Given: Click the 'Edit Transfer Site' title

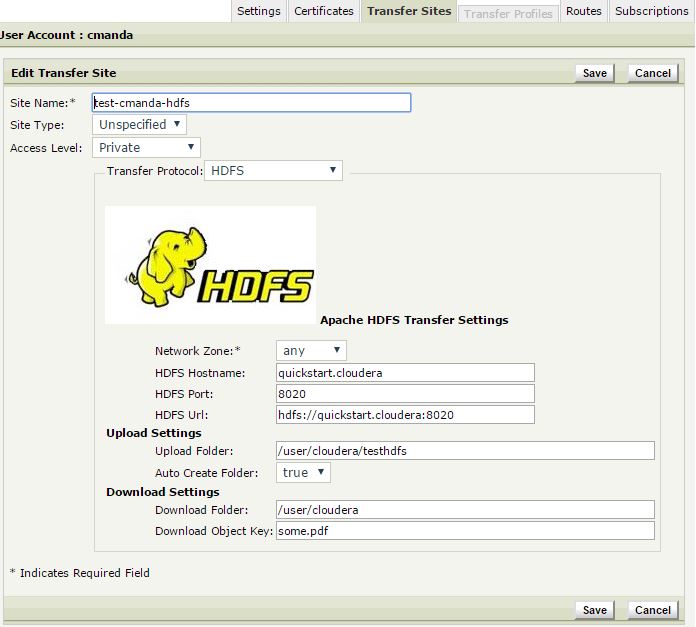Looking at the screenshot, I should (x=63, y=73).
